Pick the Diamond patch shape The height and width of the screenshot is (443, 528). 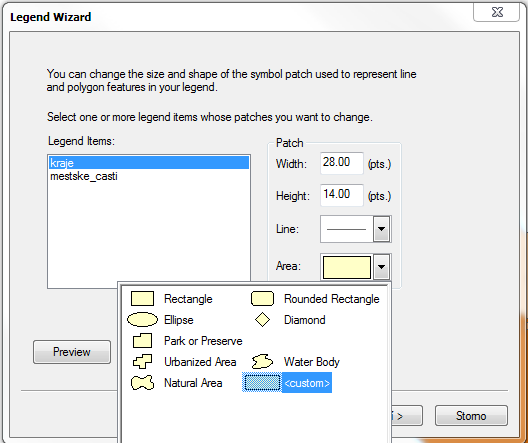[290, 320]
